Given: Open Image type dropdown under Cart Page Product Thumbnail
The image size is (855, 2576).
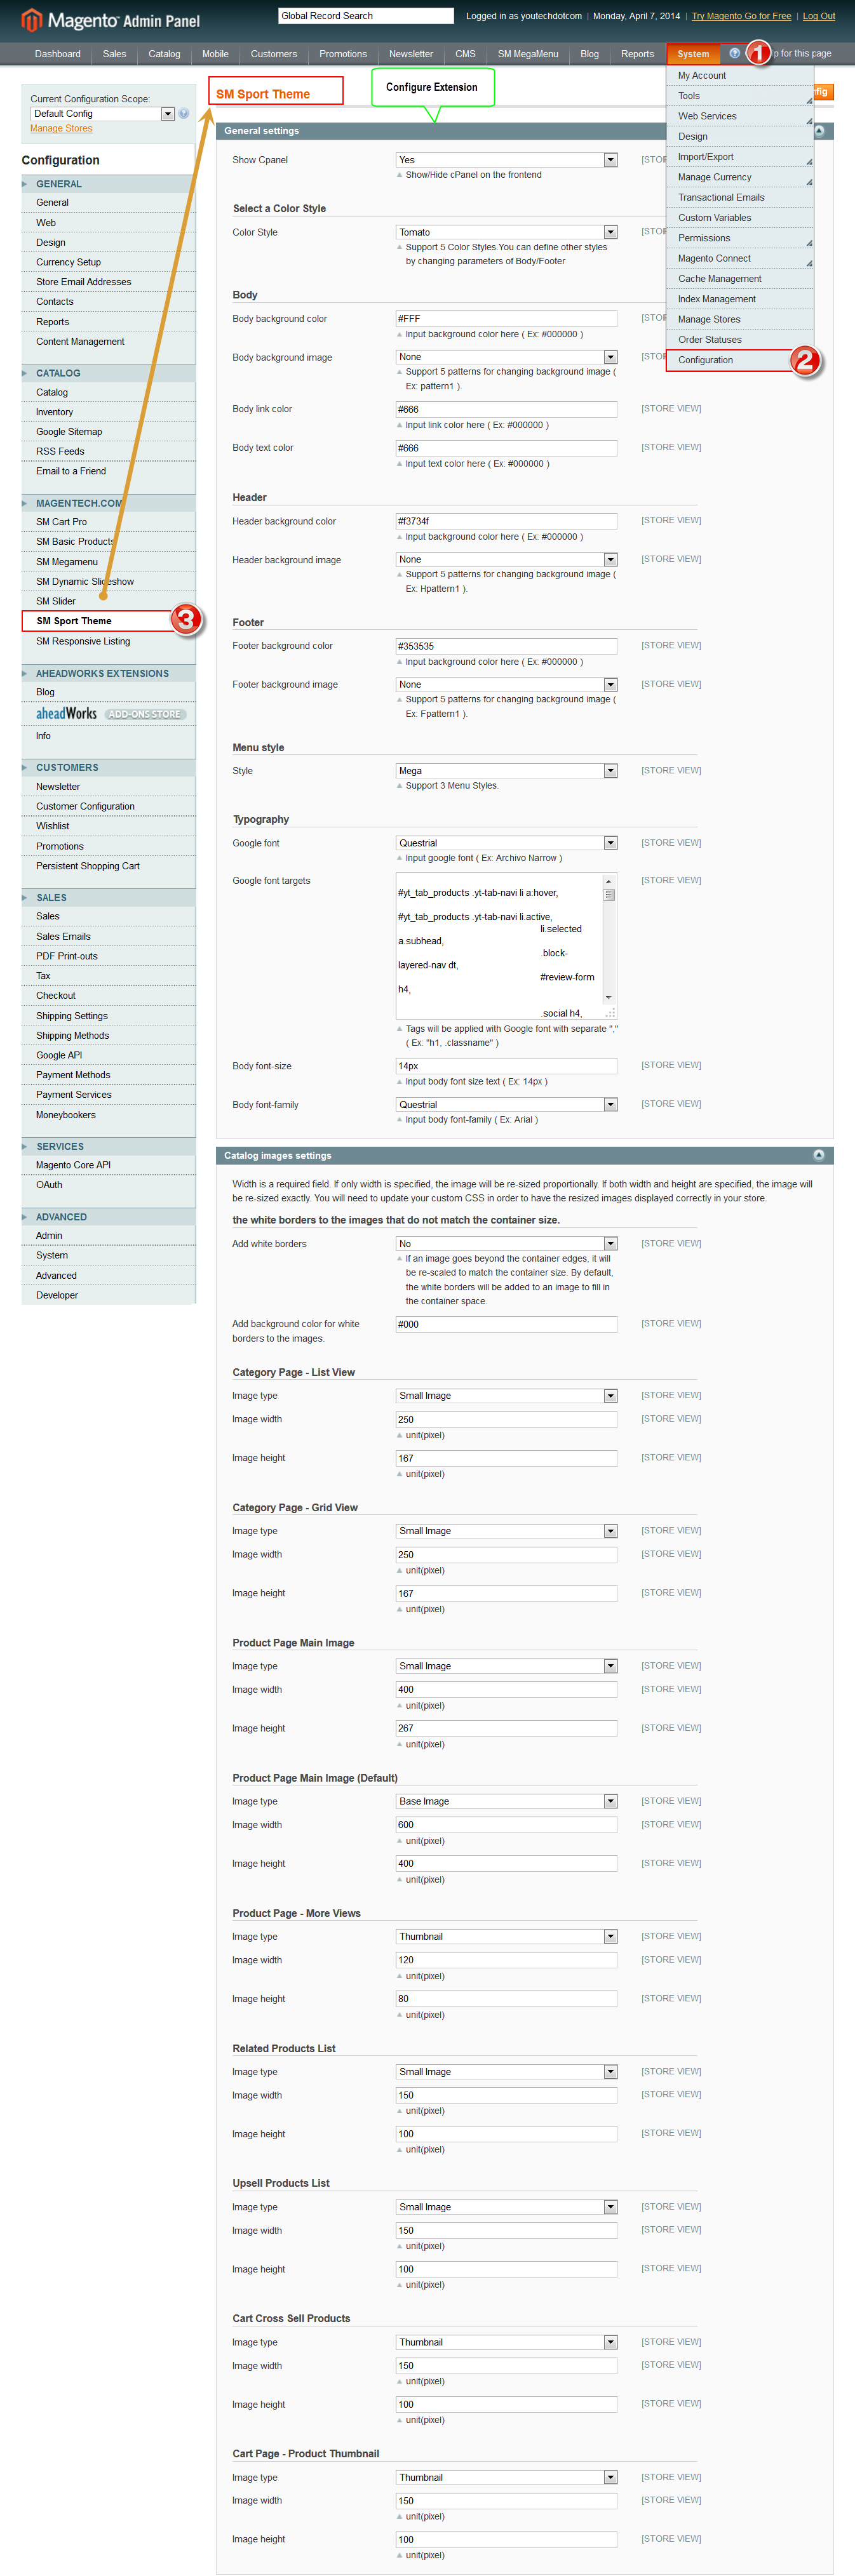Looking at the screenshot, I should click(x=506, y=2477).
